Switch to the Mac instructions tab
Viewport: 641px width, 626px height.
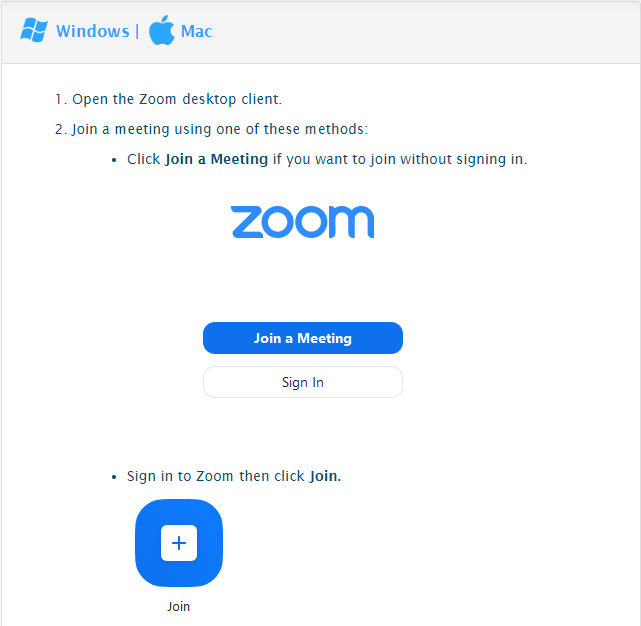click(197, 31)
